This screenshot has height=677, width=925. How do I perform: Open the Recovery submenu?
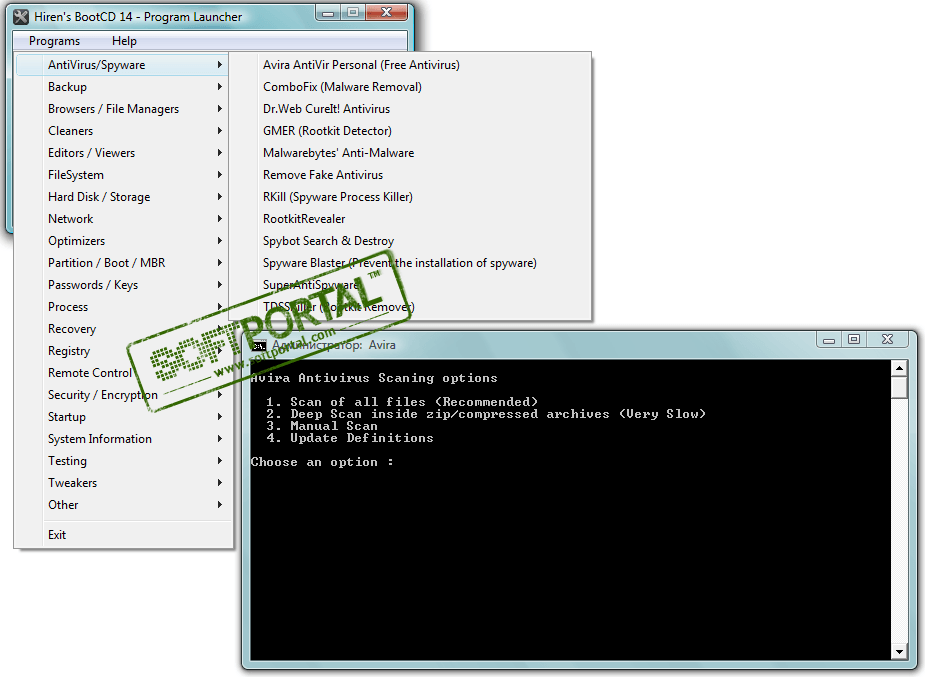point(123,329)
